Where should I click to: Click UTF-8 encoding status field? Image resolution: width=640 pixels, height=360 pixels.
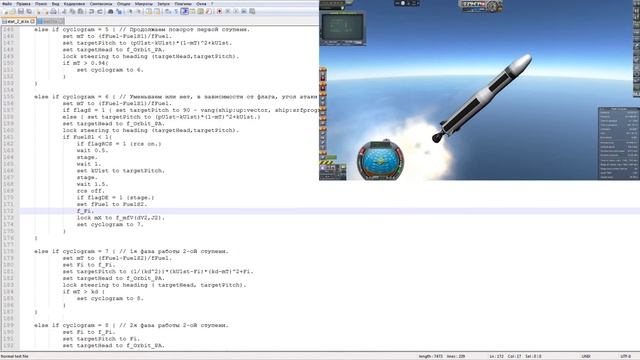coord(625,356)
